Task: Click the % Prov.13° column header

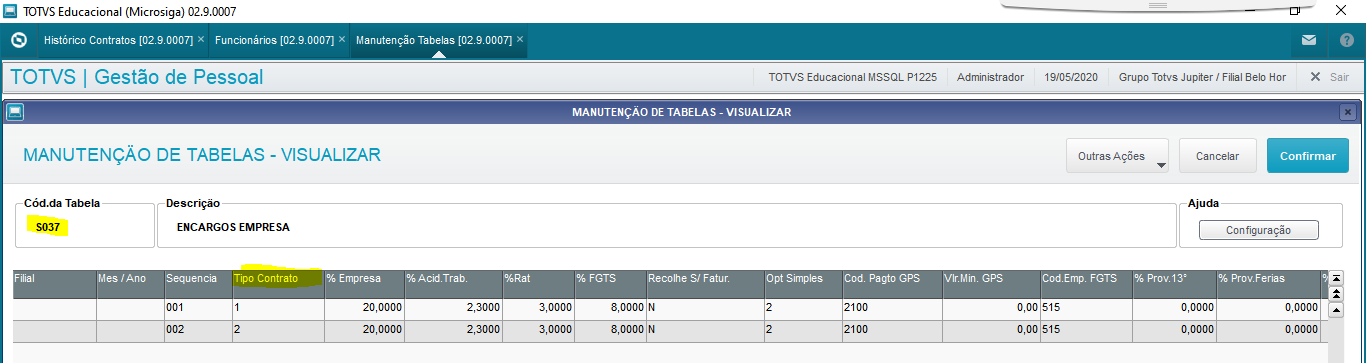Action: click(1174, 283)
